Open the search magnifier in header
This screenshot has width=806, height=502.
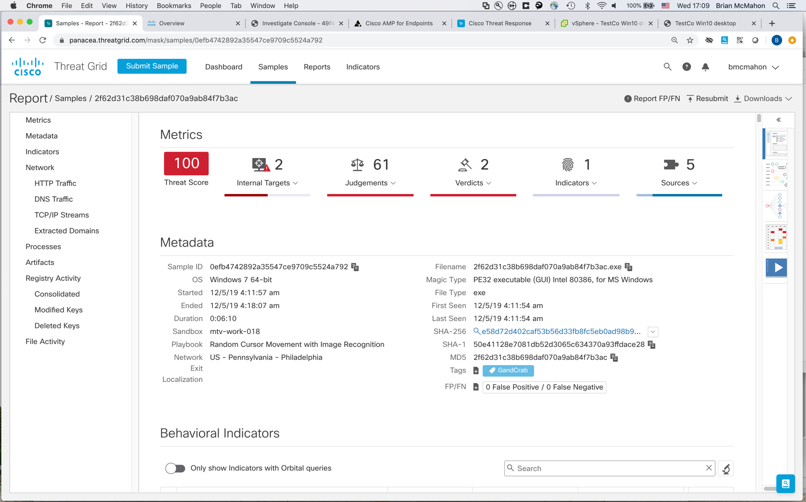click(x=667, y=67)
